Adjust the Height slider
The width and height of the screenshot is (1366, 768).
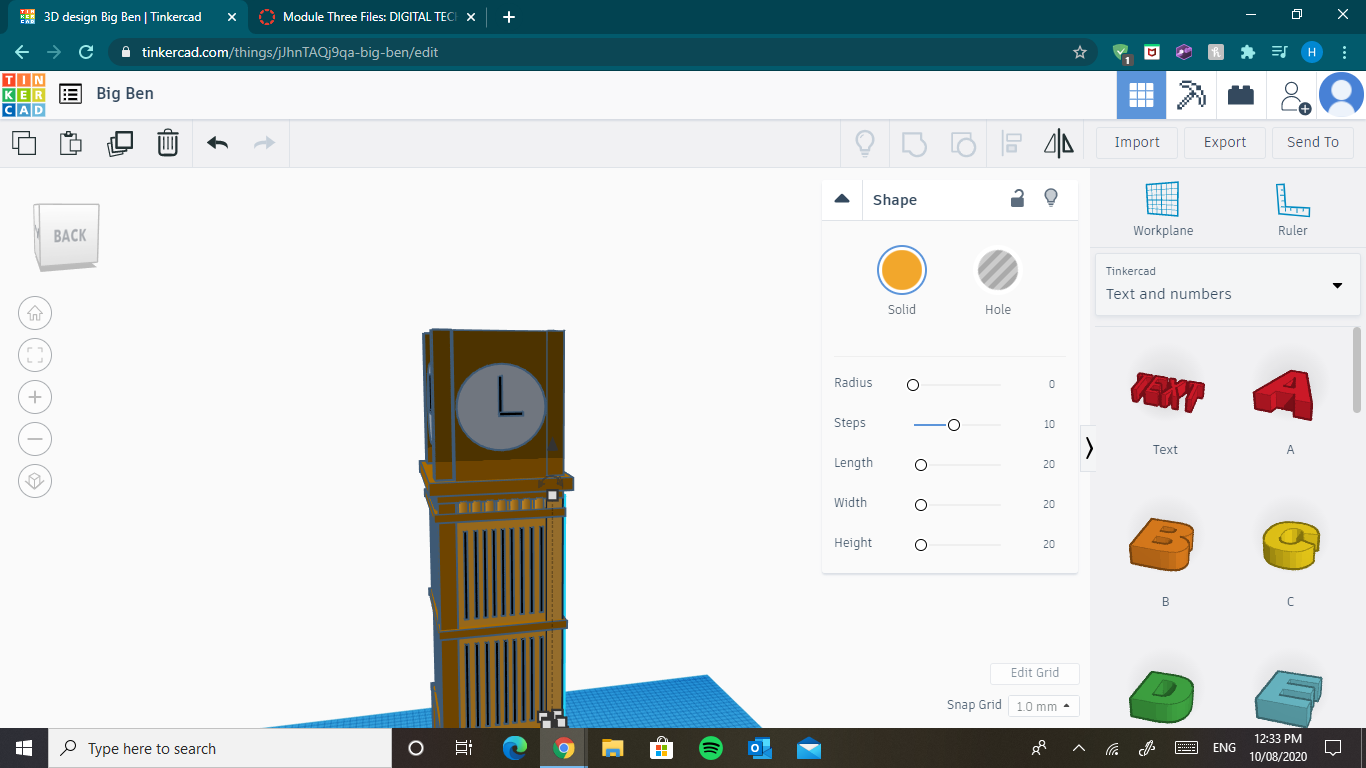921,545
